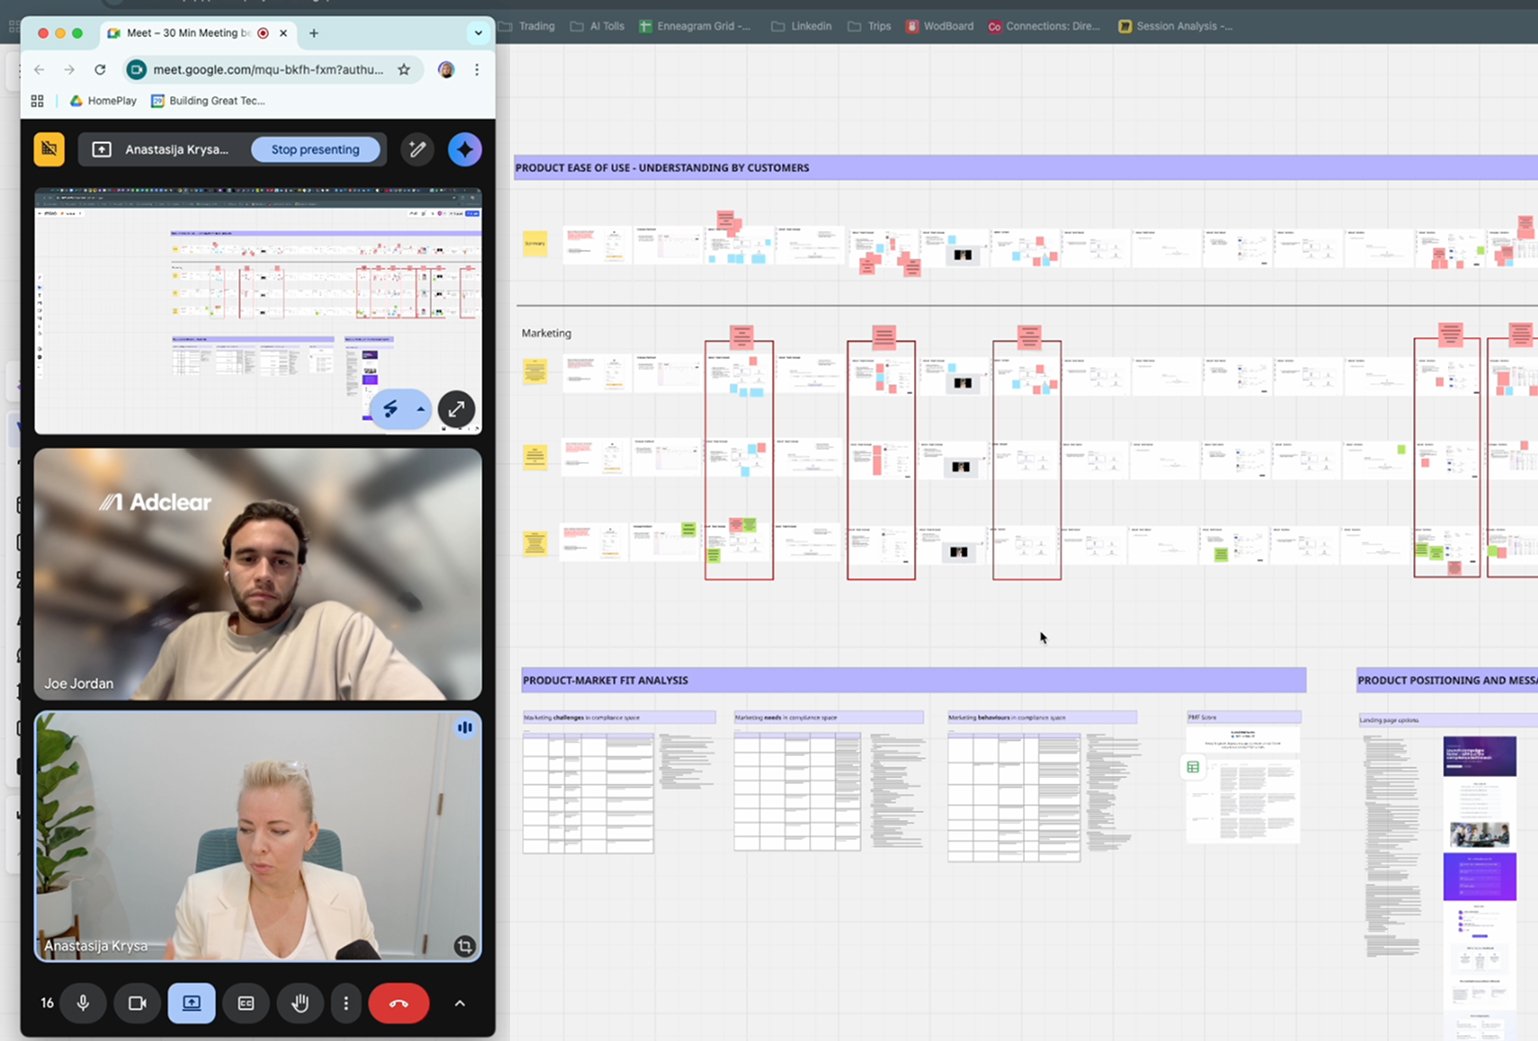The image size is (1538, 1041).
Task: Expand the arrow next to the annotation tool
Action: (421, 409)
